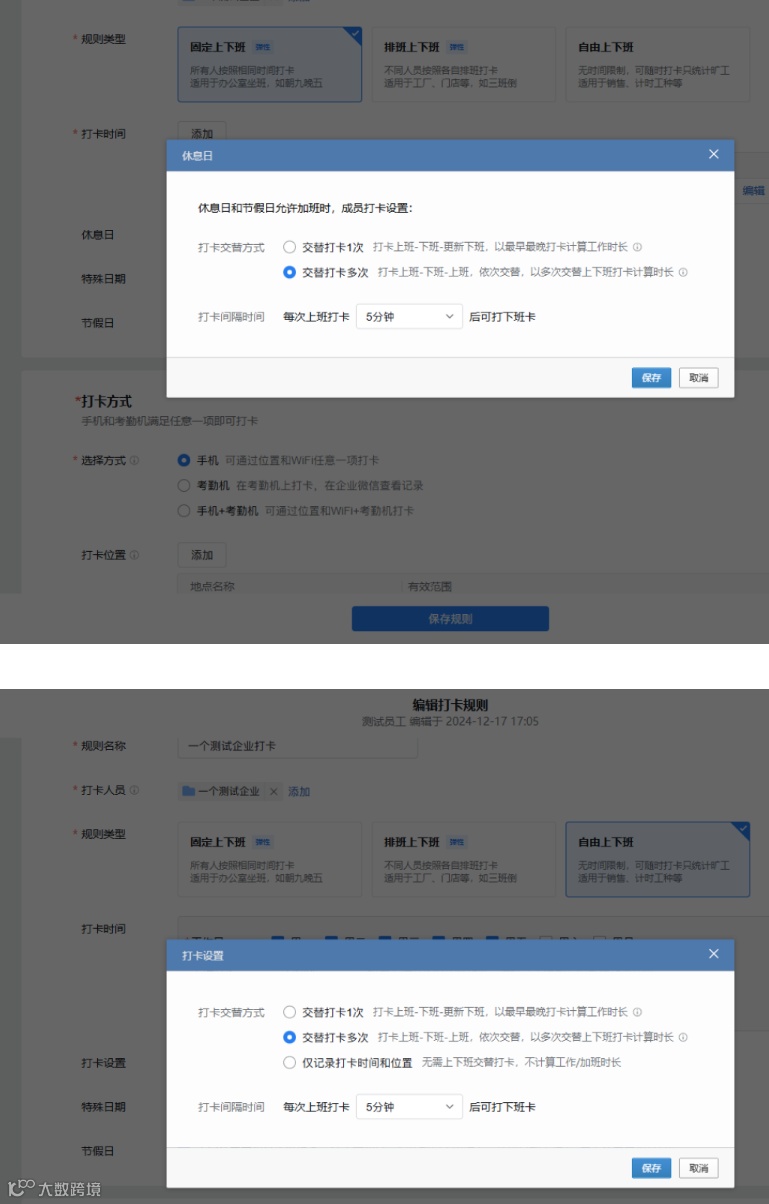
Task: Click the 规则名称 input with 一个测试企业打卡
Action: (298, 746)
